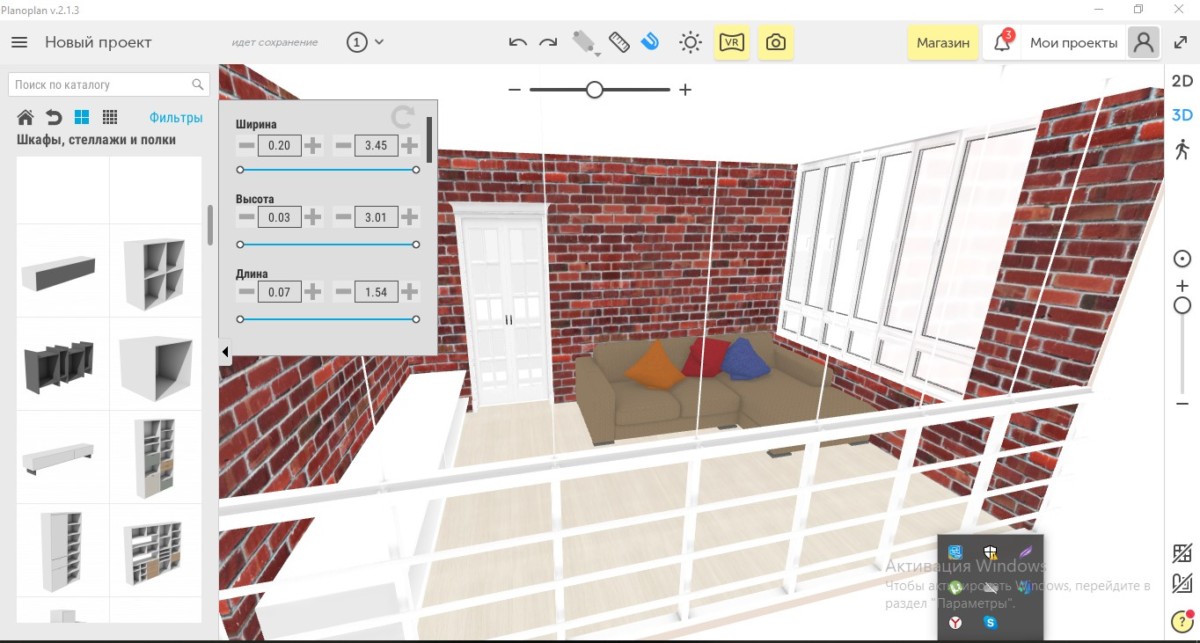Click the Ширина range slider
This screenshot has width=1200, height=643.
[x=328, y=170]
